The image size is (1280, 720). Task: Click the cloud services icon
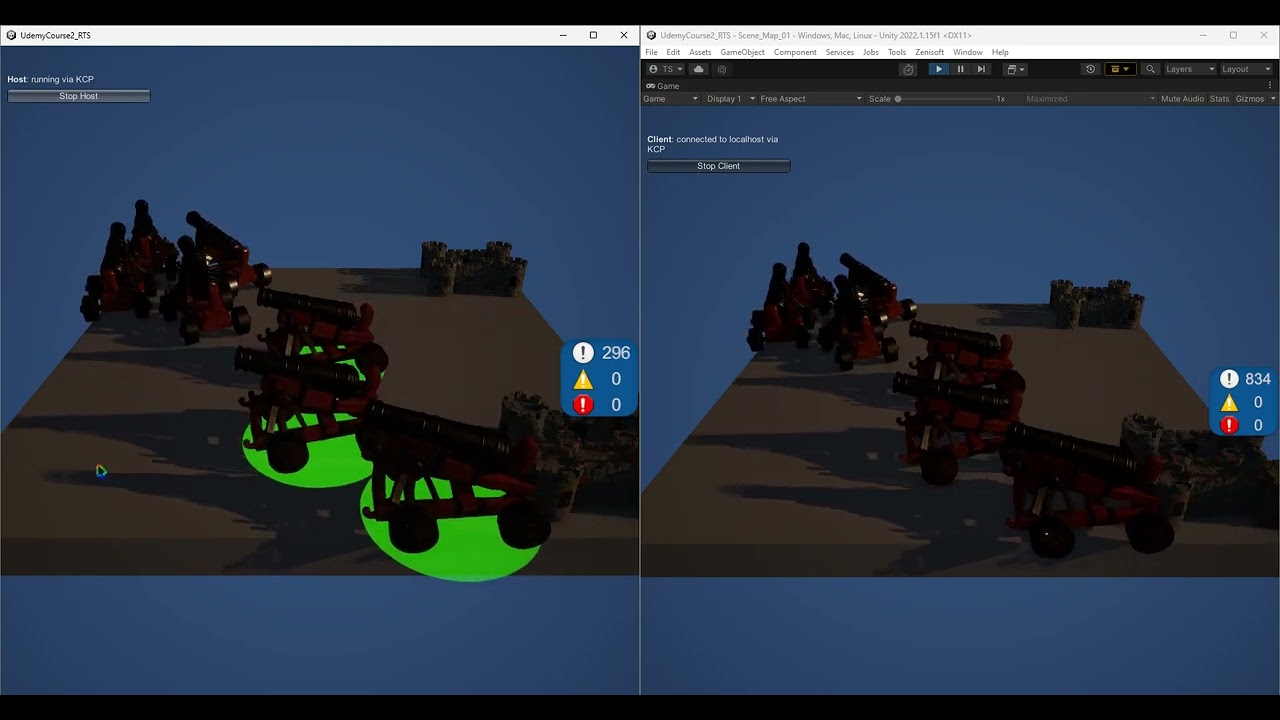coord(699,69)
